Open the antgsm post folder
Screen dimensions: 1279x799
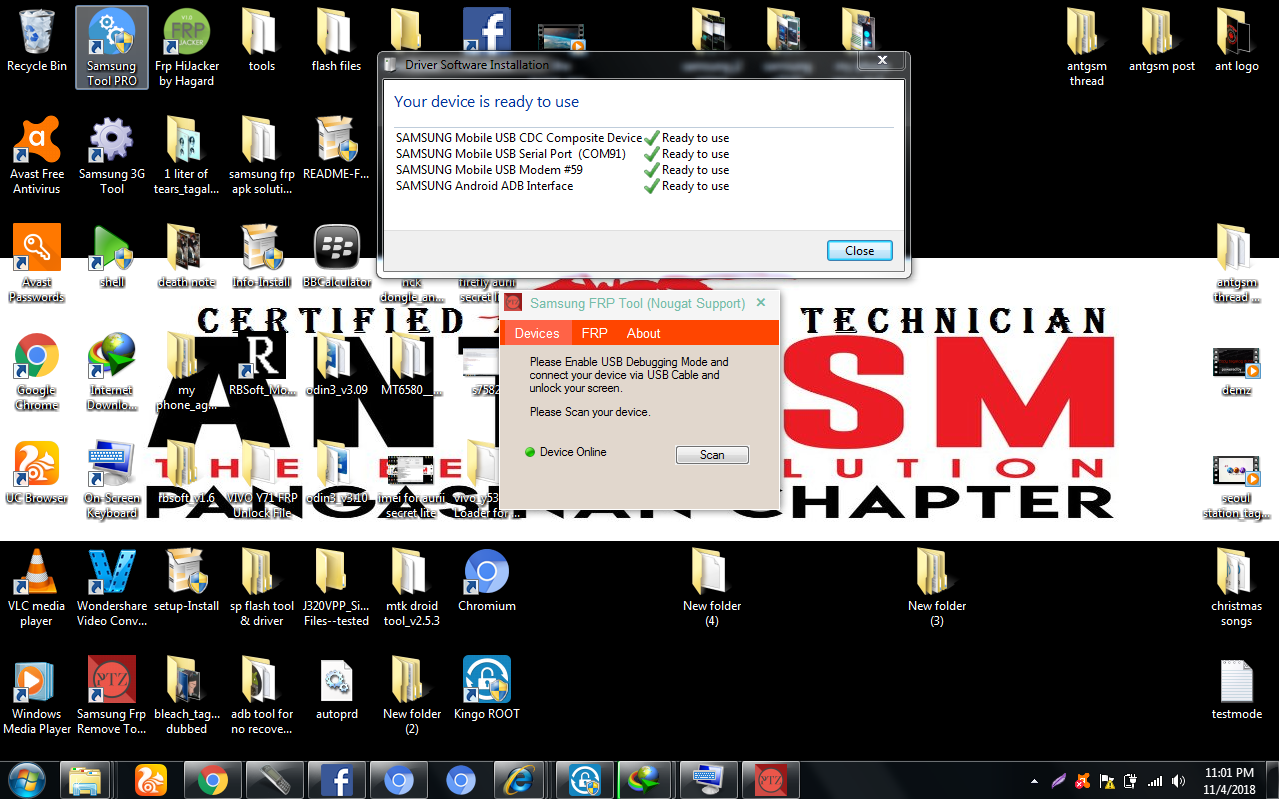[x=1162, y=42]
